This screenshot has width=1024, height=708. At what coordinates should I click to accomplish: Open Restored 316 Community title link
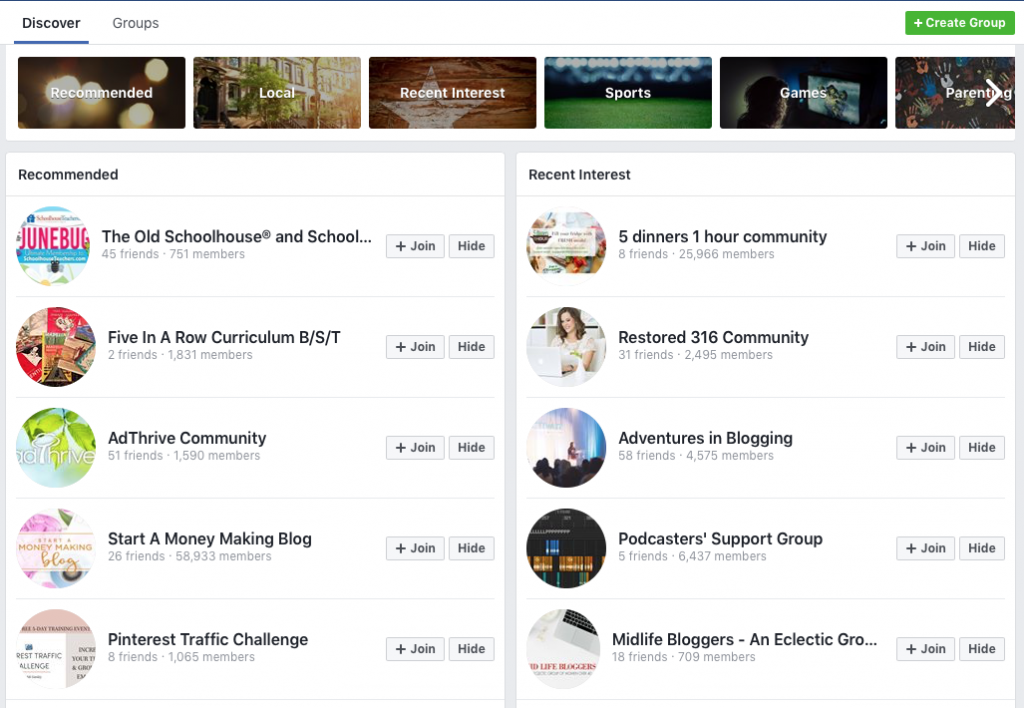pyautogui.click(x=713, y=337)
